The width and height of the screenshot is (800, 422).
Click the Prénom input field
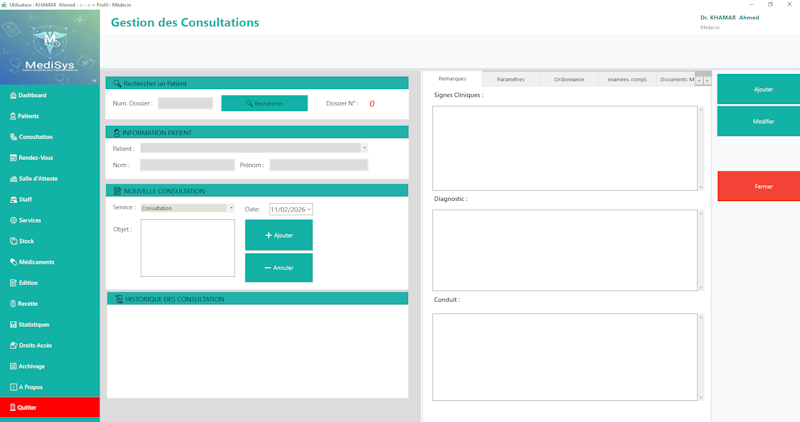click(319, 165)
